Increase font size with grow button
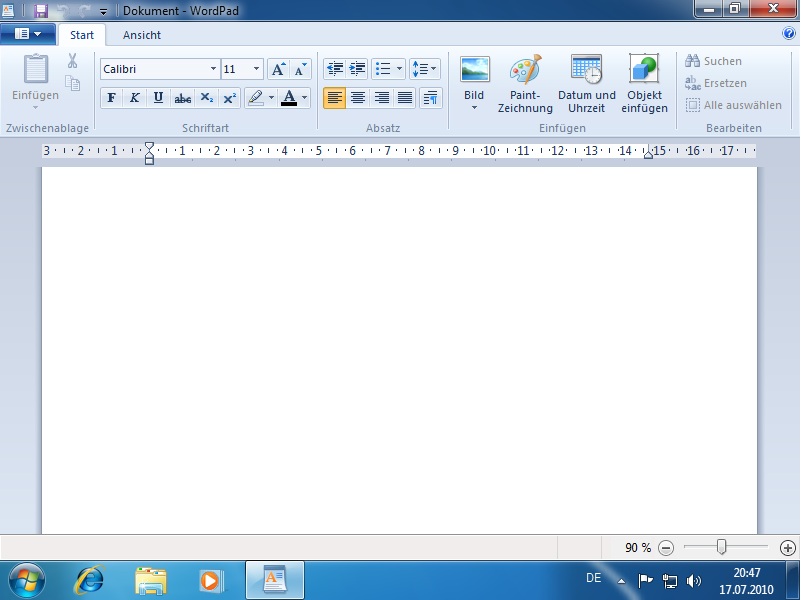The width and height of the screenshot is (801, 600). [x=279, y=69]
